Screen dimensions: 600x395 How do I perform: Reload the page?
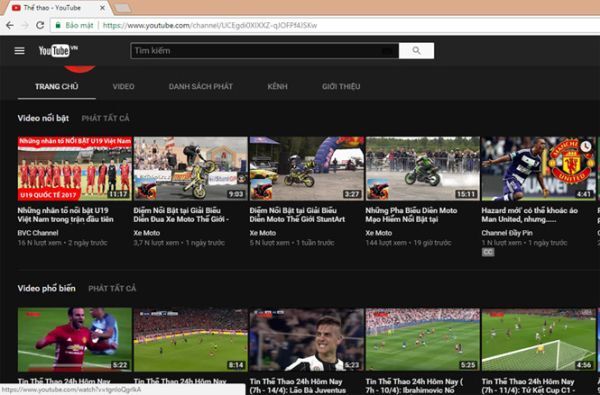point(40,25)
